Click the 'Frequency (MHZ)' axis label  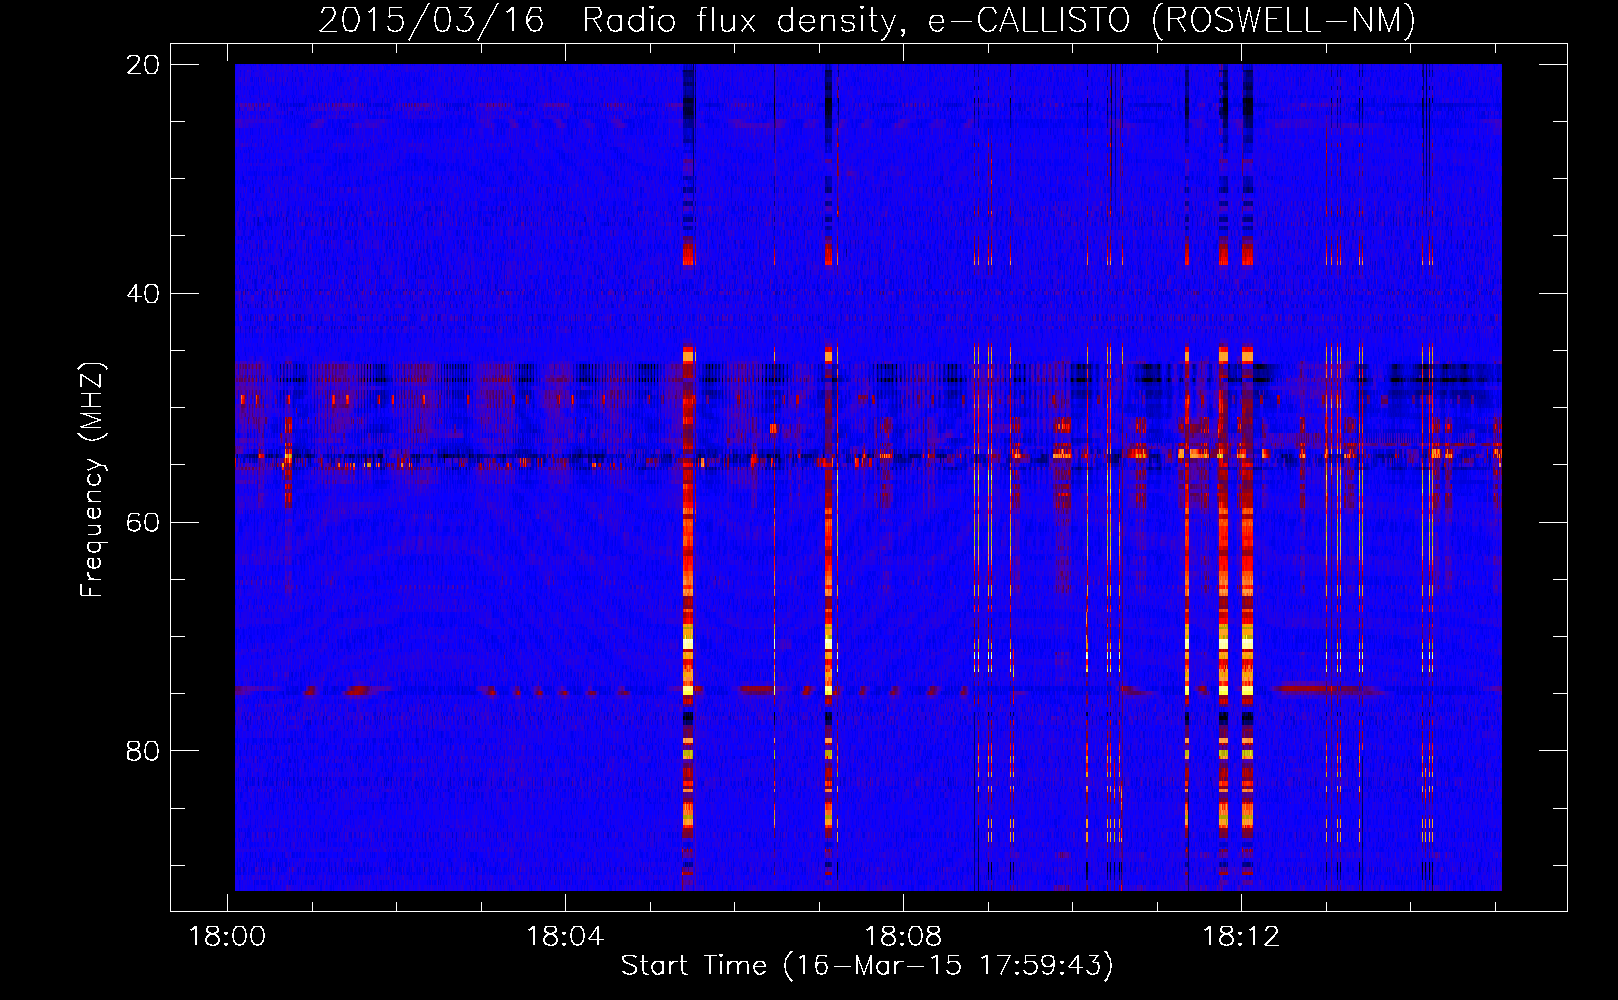(92, 480)
